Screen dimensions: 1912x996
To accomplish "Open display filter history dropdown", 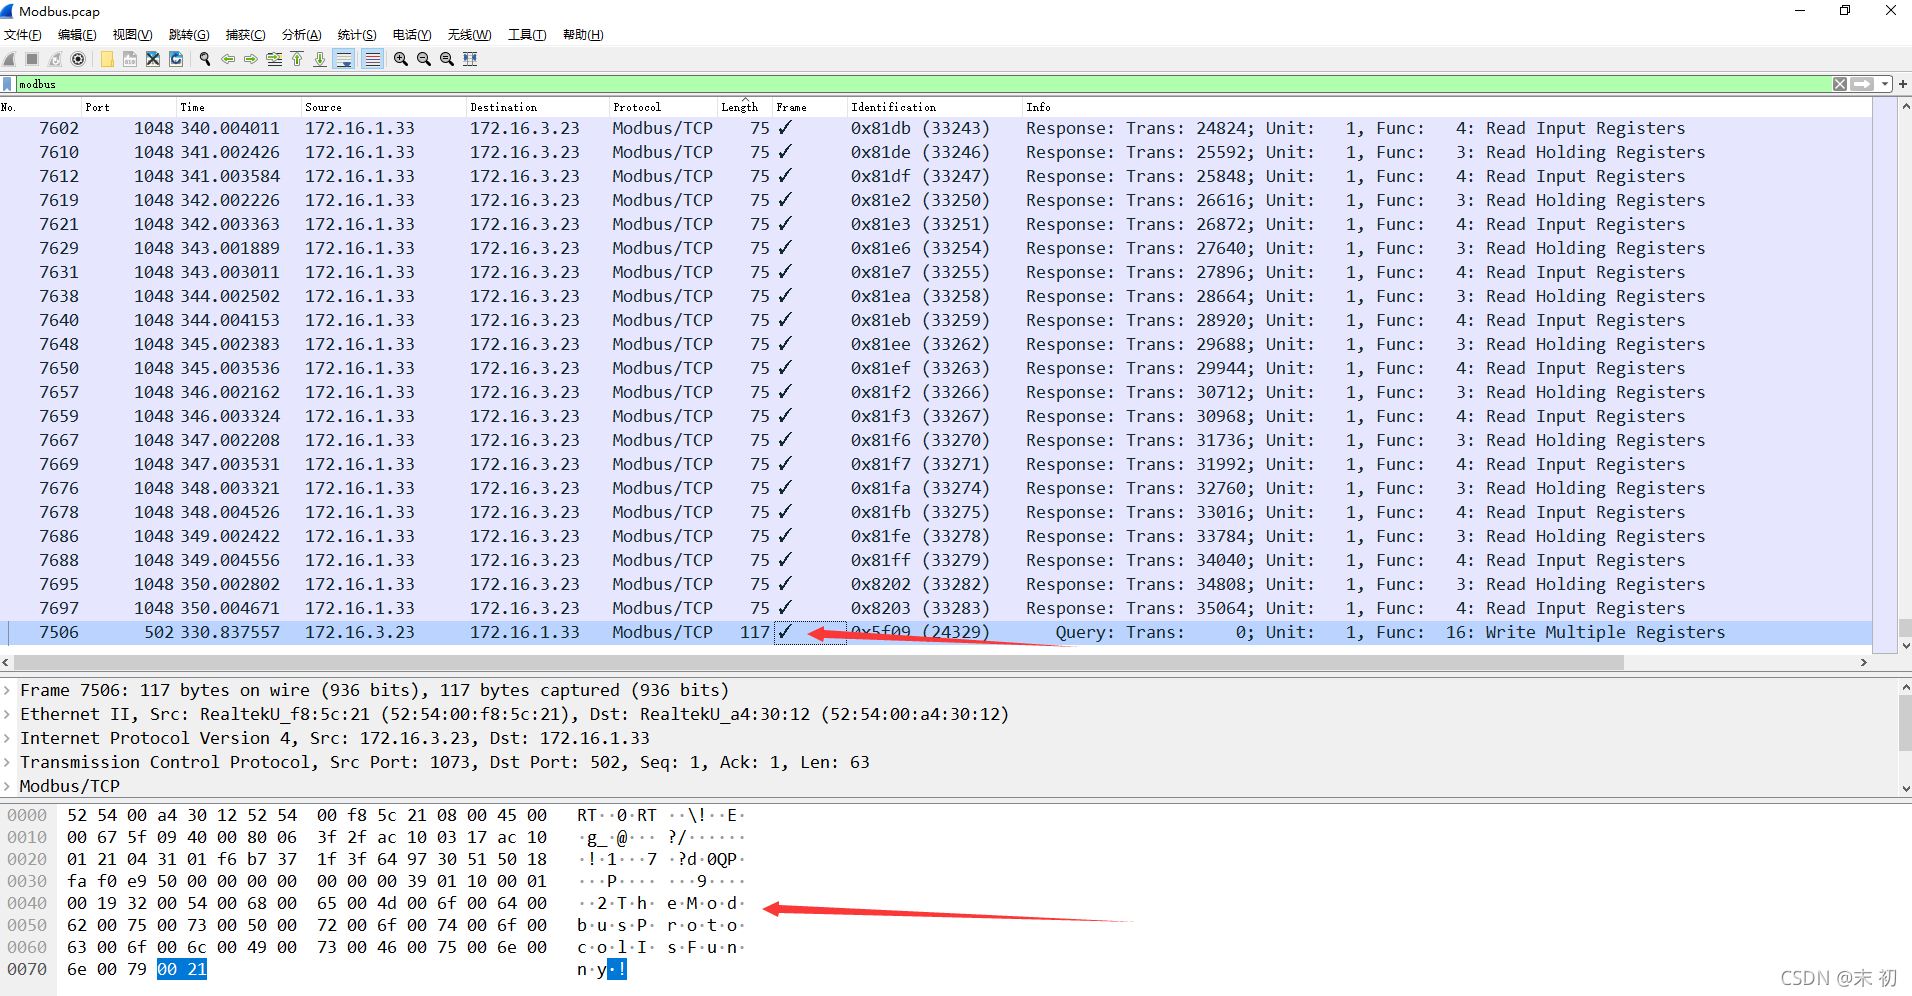I will (x=1885, y=84).
